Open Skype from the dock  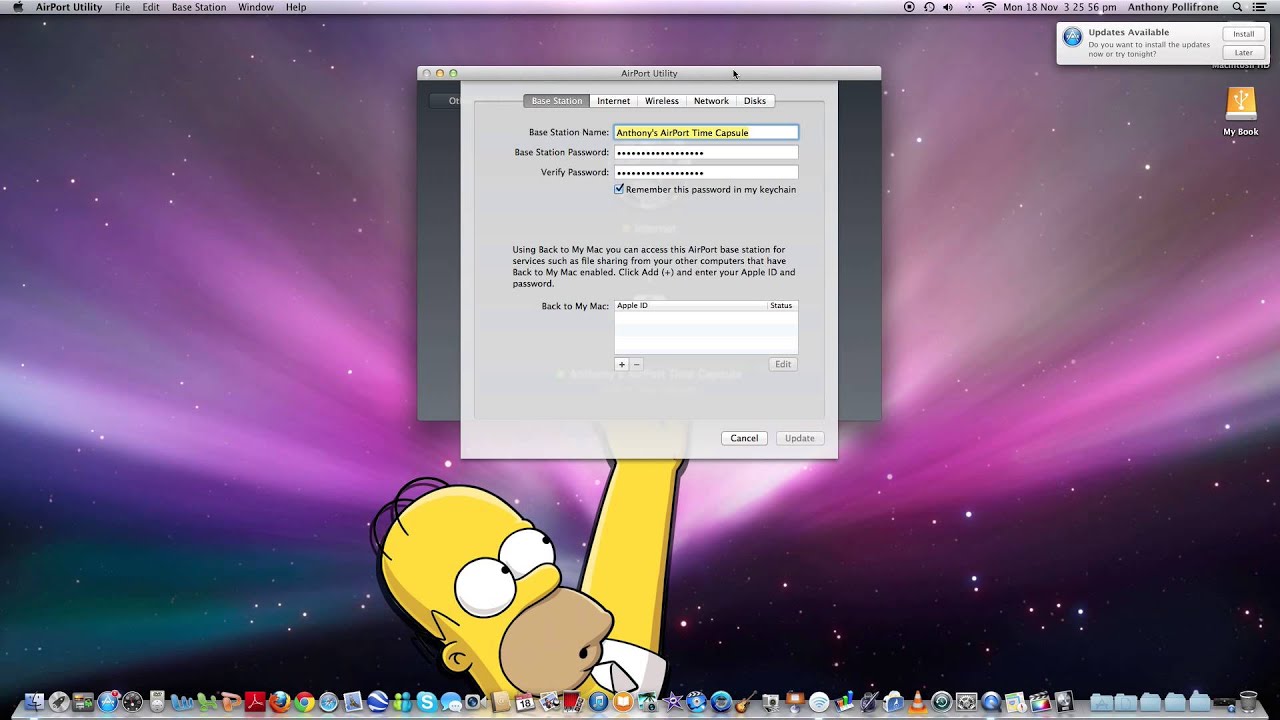coord(427,702)
